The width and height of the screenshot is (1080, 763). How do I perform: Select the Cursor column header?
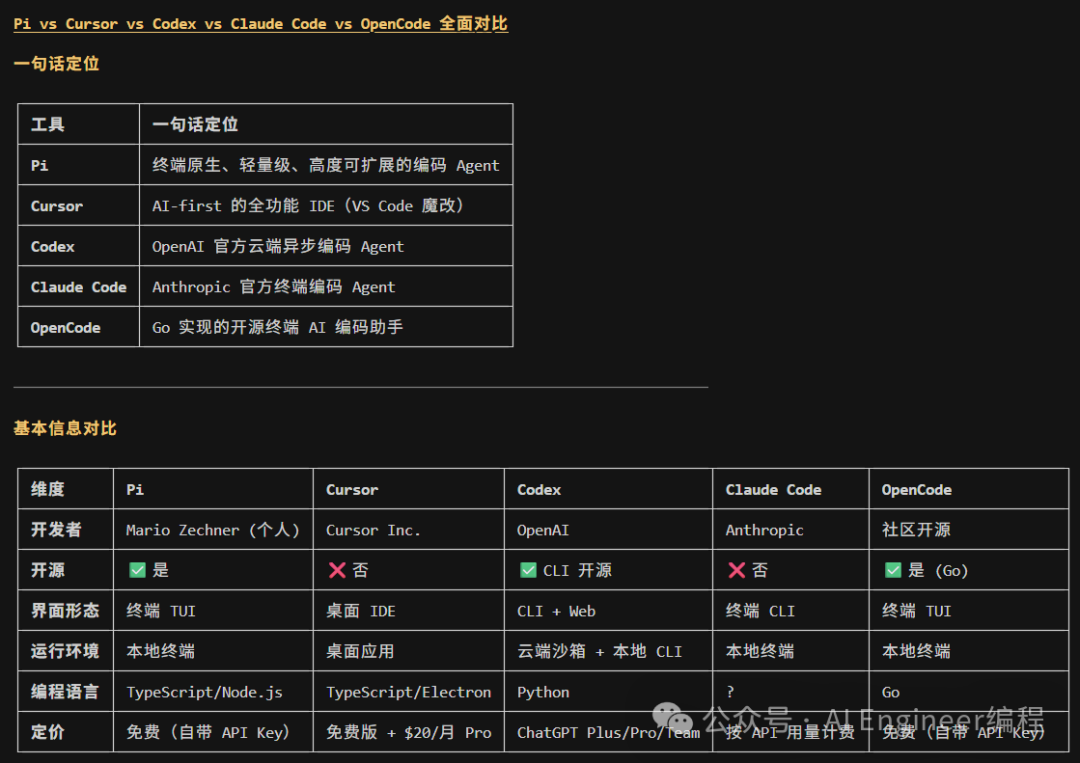pos(352,489)
